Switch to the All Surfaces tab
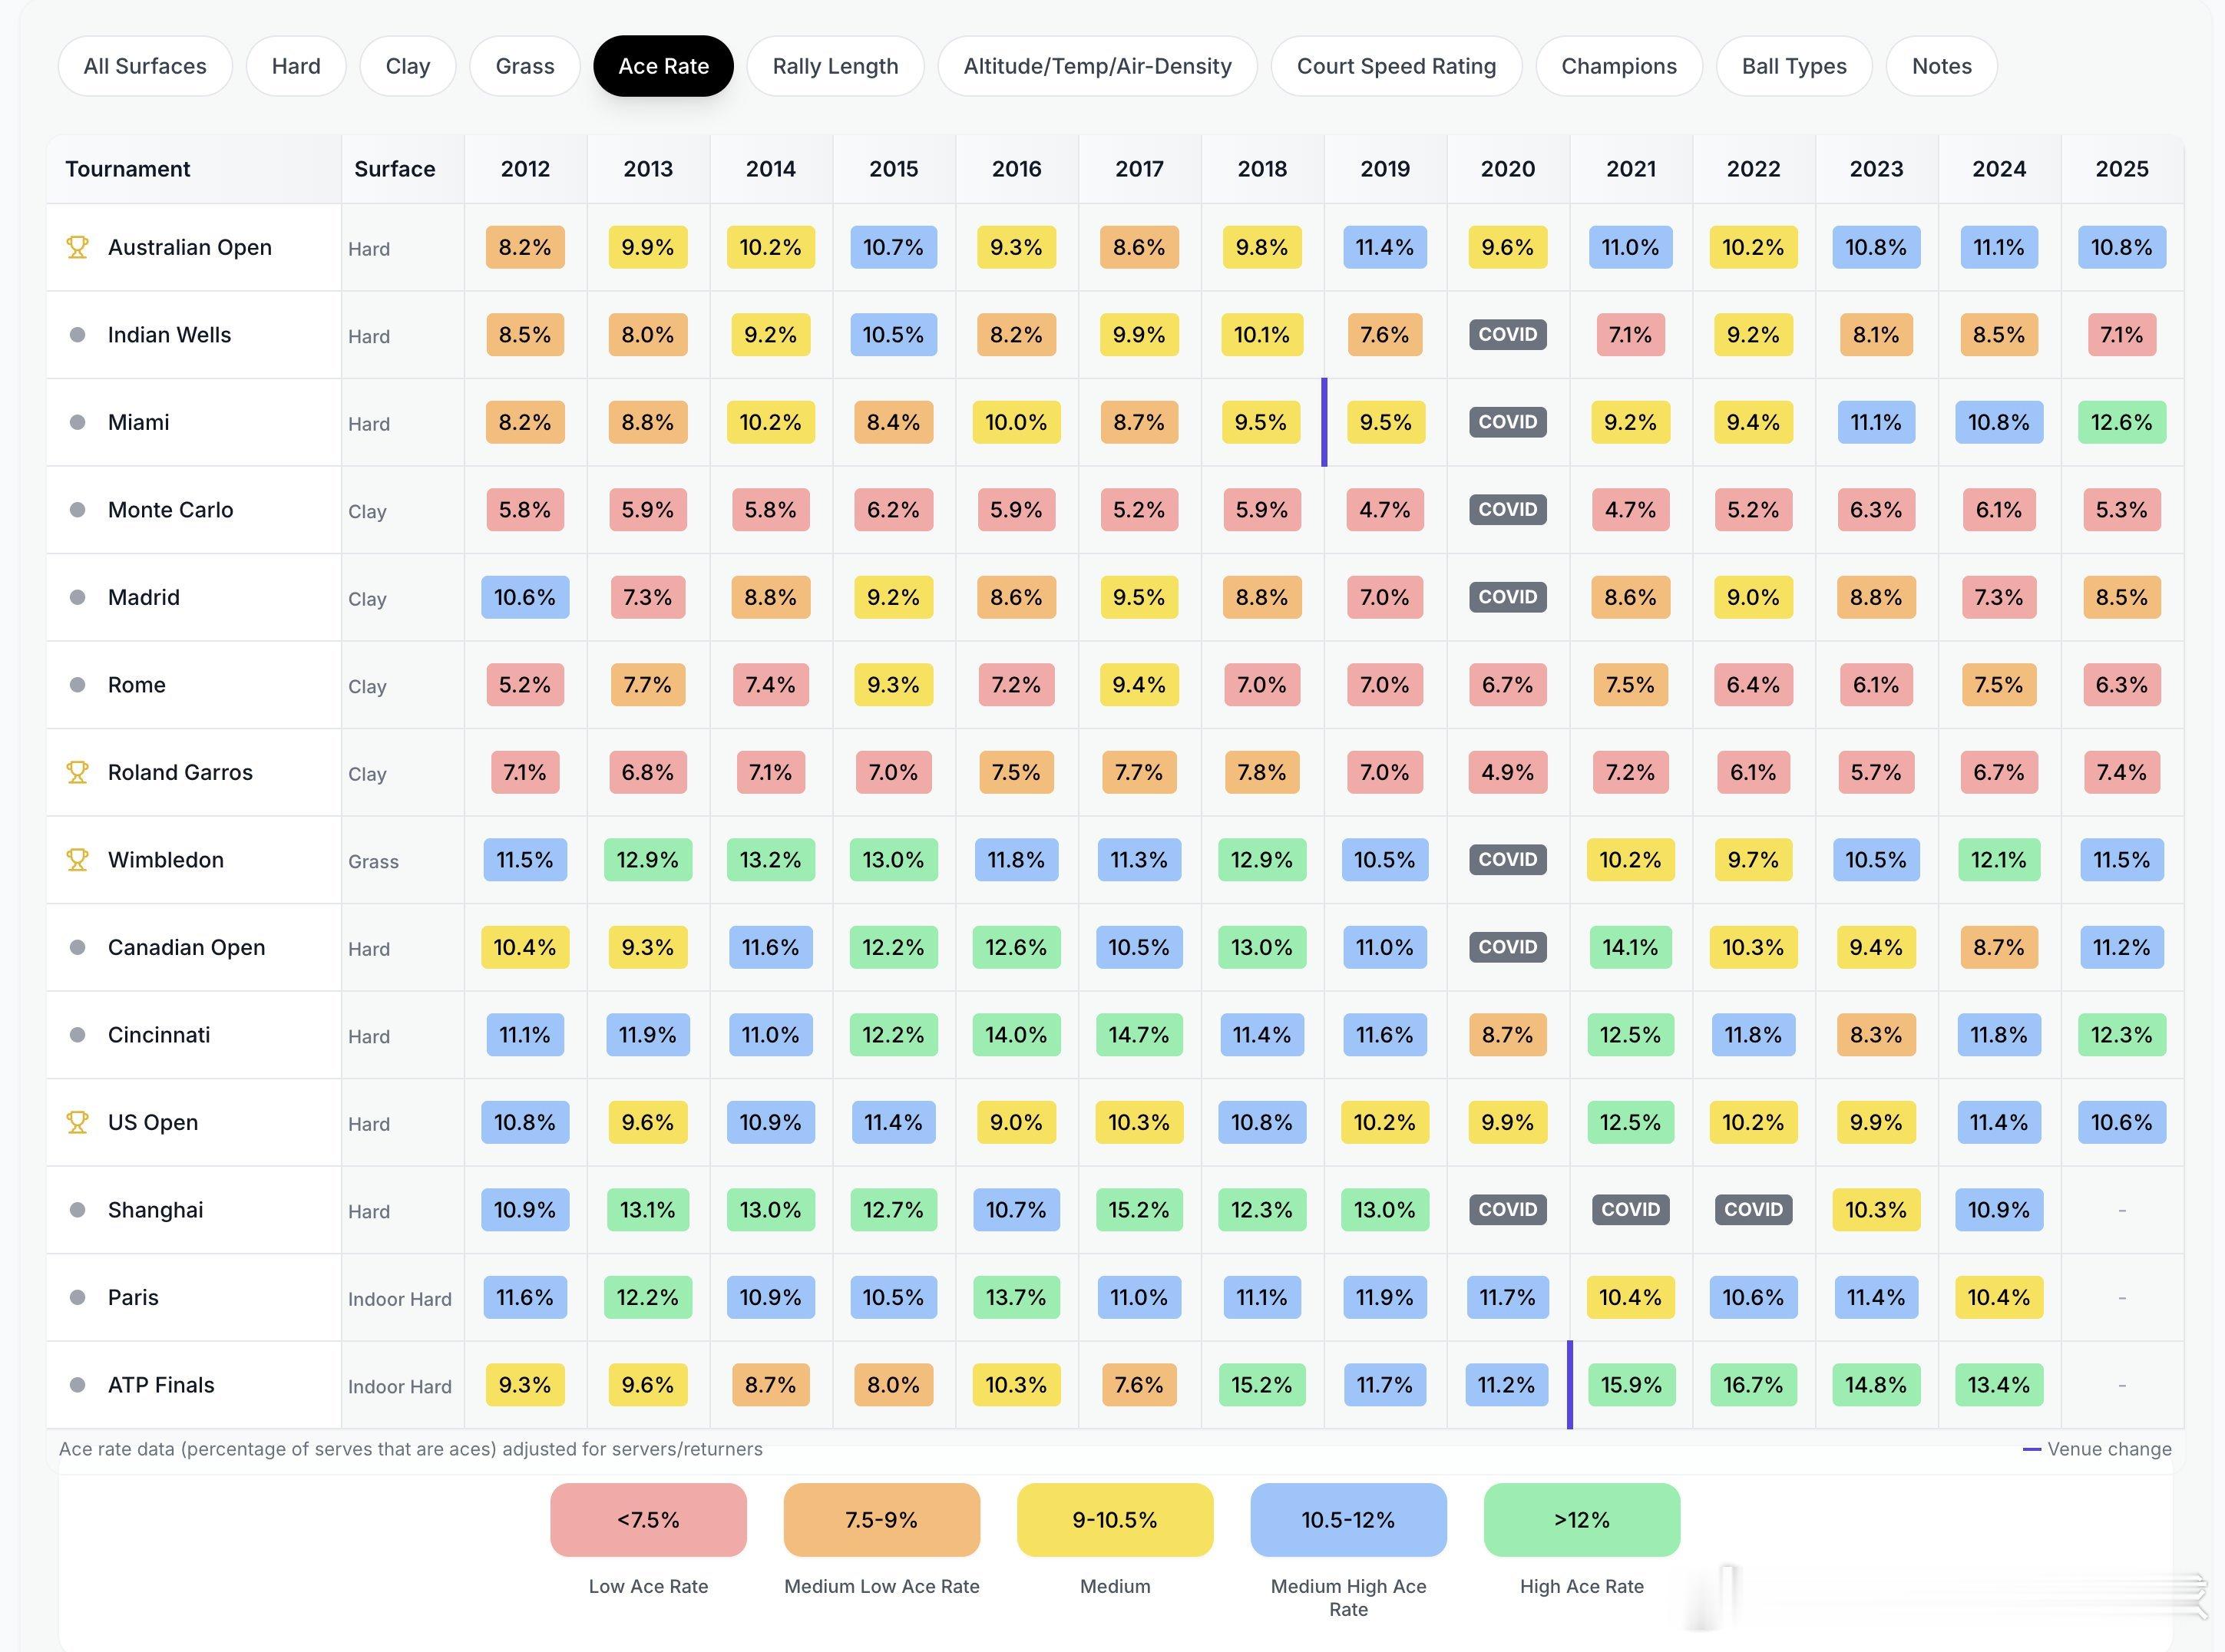 145,66
